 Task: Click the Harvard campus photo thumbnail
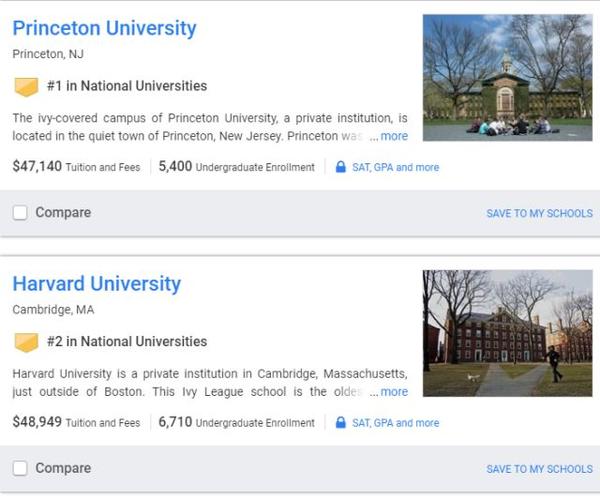[x=507, y=333]
